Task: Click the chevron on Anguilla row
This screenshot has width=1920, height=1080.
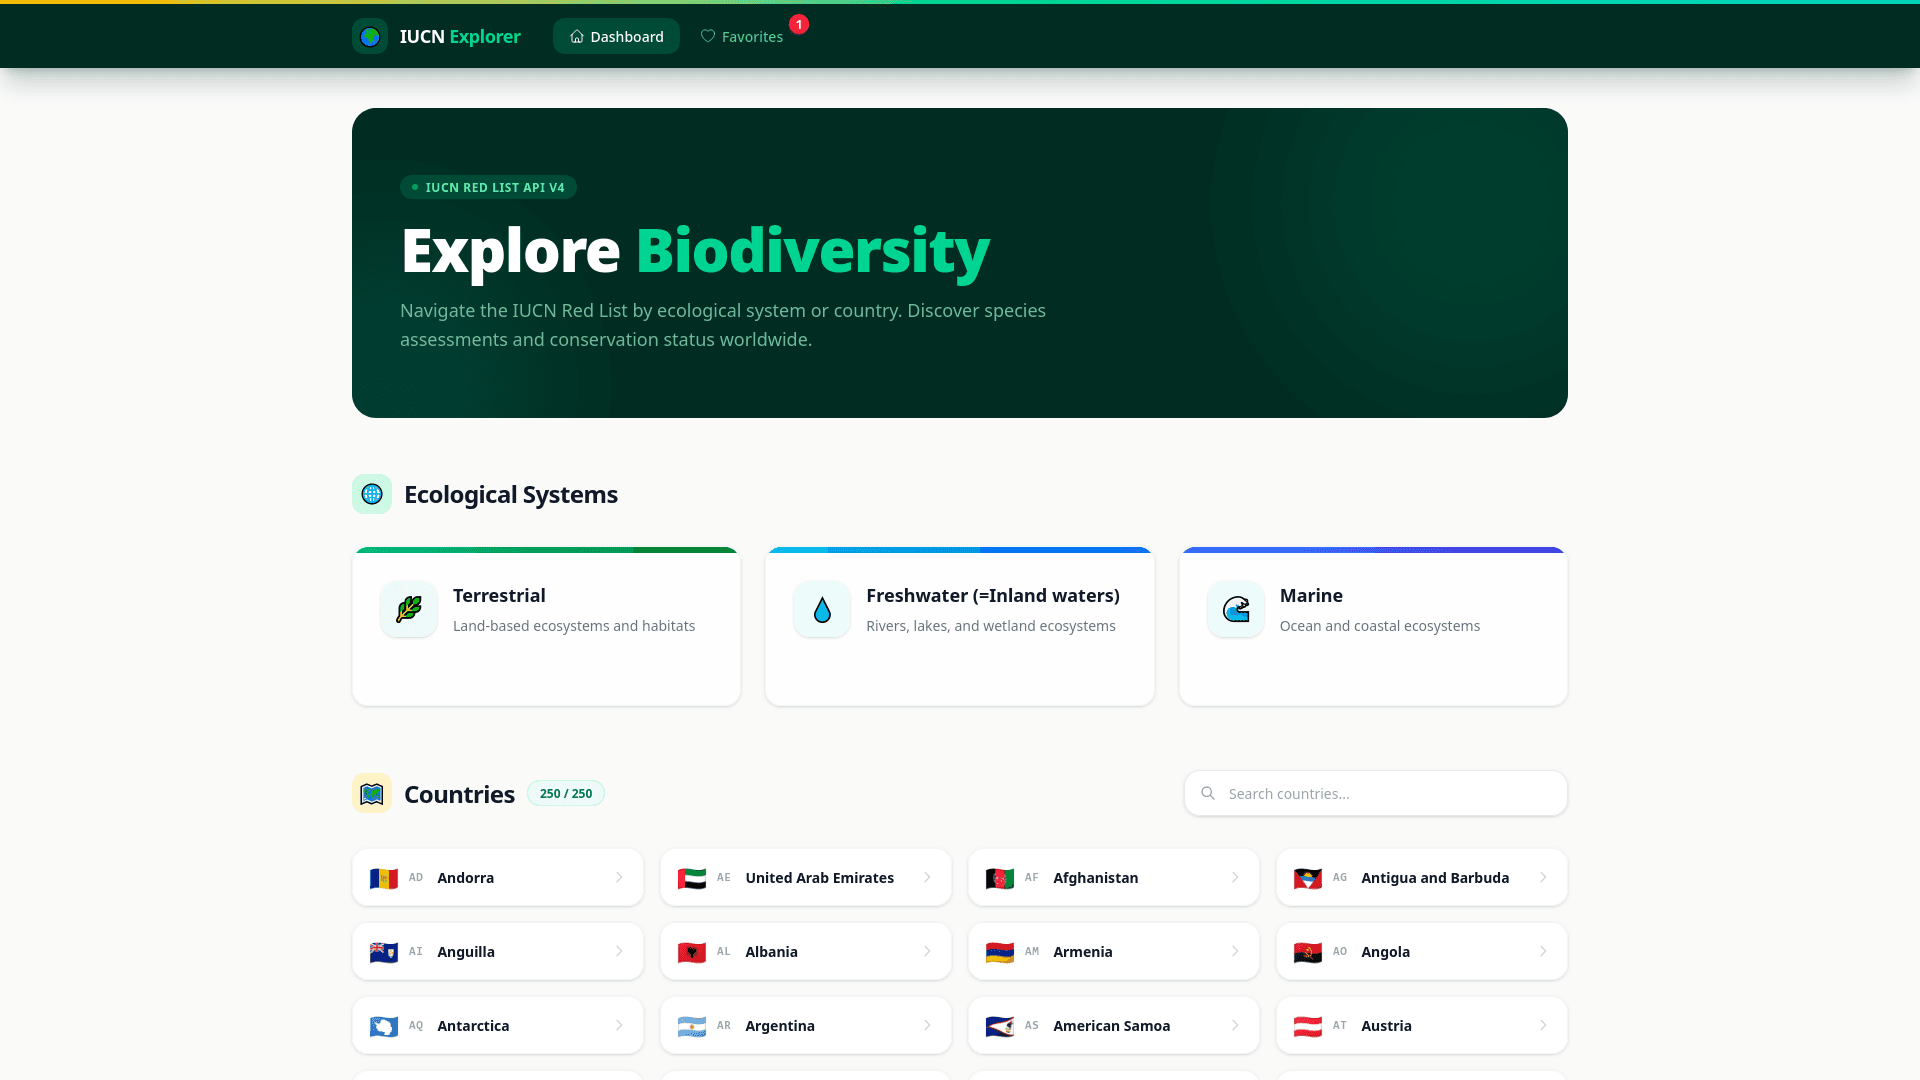Action: [619, 952]
